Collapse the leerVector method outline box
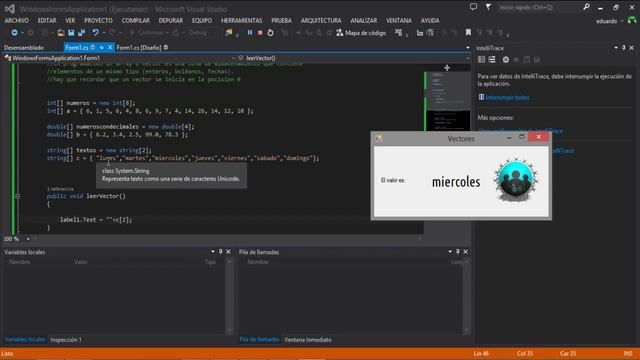Image resolution: width=640 pixels, height=360 pixels. pyautogui.click(x=18, y=196)
